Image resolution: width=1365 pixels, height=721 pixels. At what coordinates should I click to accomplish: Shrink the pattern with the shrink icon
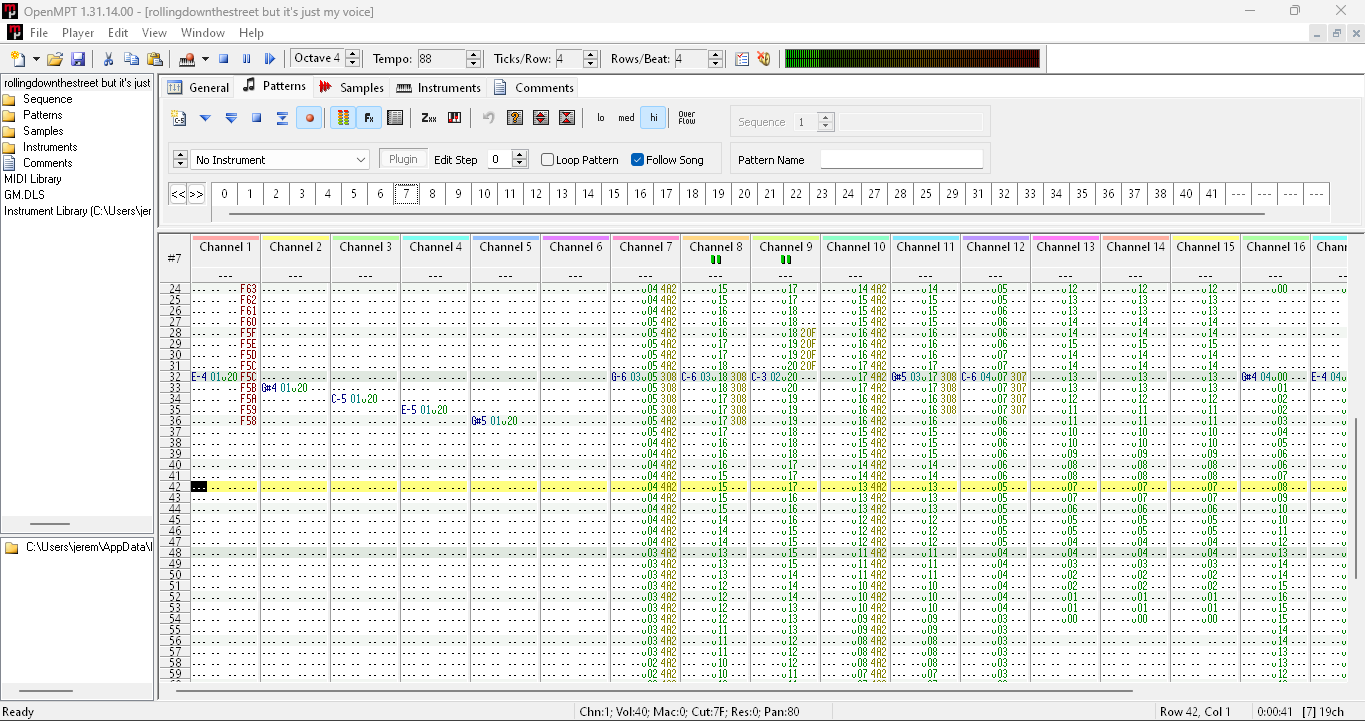click(x=567, y=118)
